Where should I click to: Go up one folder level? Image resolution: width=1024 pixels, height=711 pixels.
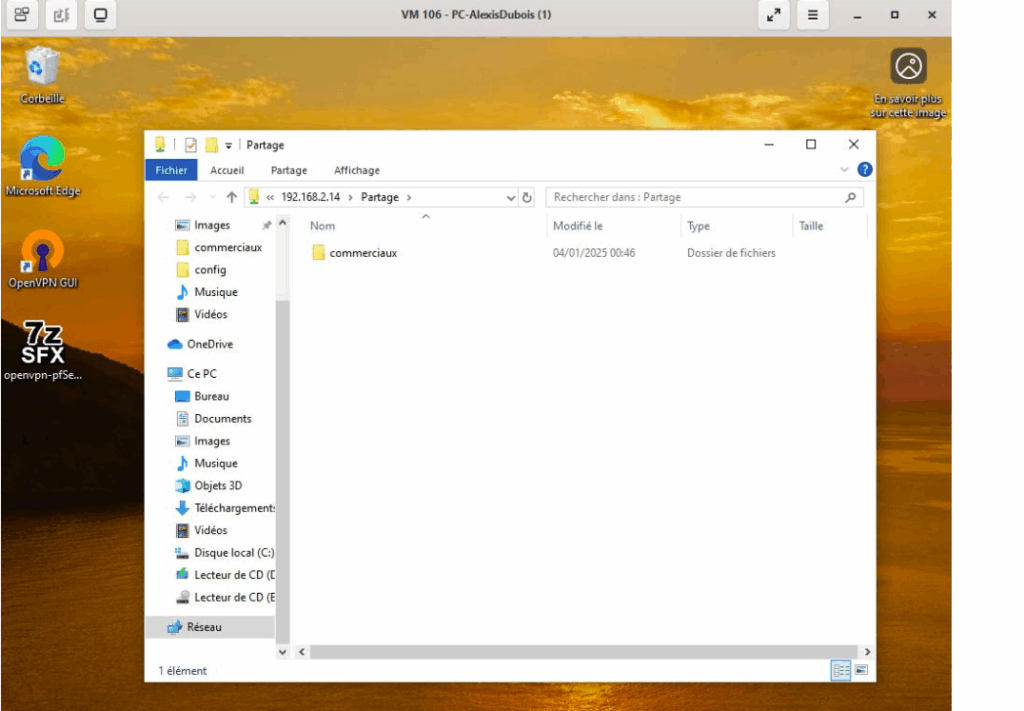231,197
